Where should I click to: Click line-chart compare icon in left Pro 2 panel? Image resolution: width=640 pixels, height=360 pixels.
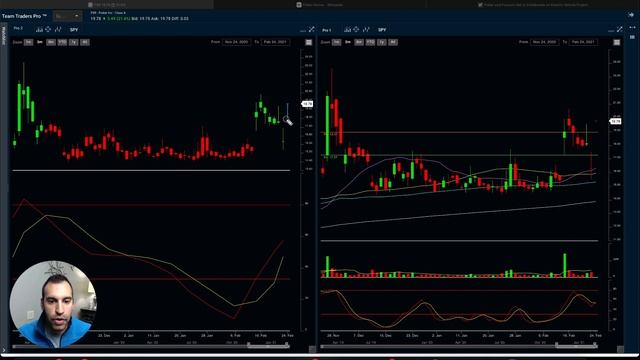[58, 29]
